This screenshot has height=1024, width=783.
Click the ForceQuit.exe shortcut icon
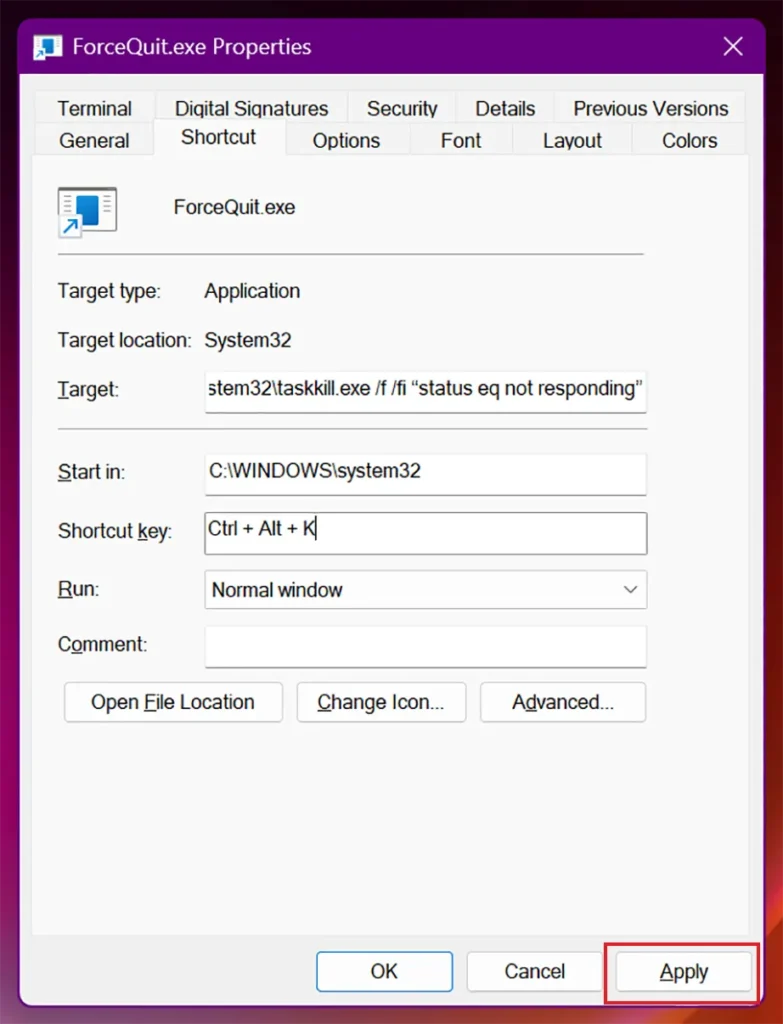point(87,212)
